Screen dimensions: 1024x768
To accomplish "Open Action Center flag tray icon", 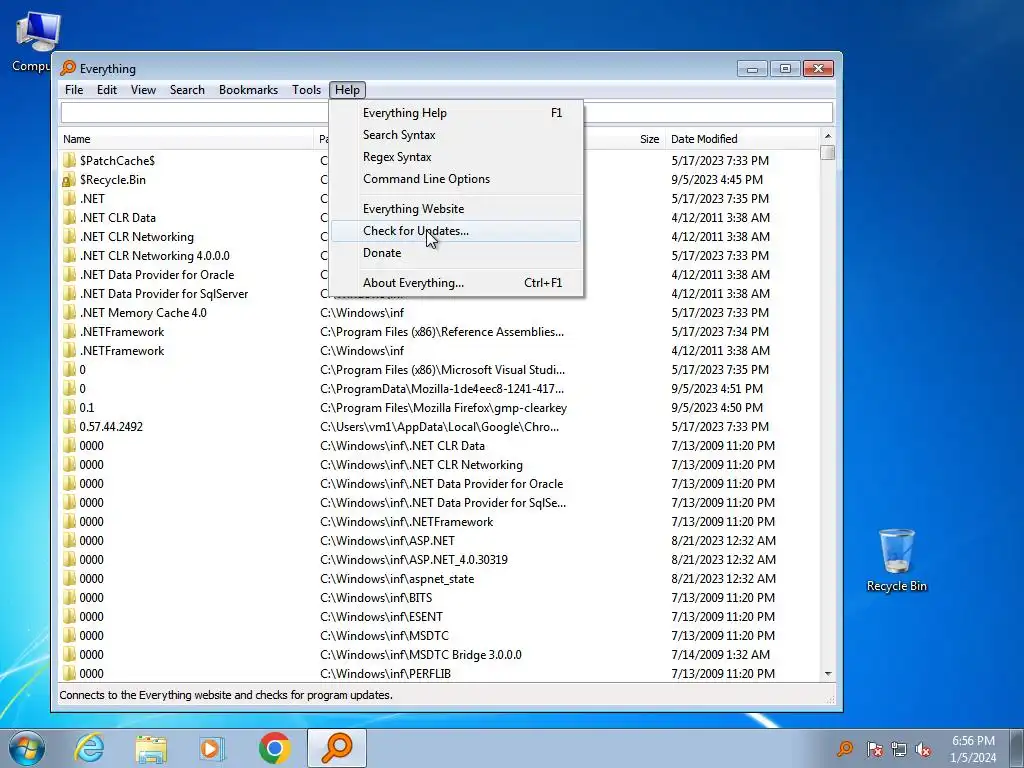I will [874, 749].
